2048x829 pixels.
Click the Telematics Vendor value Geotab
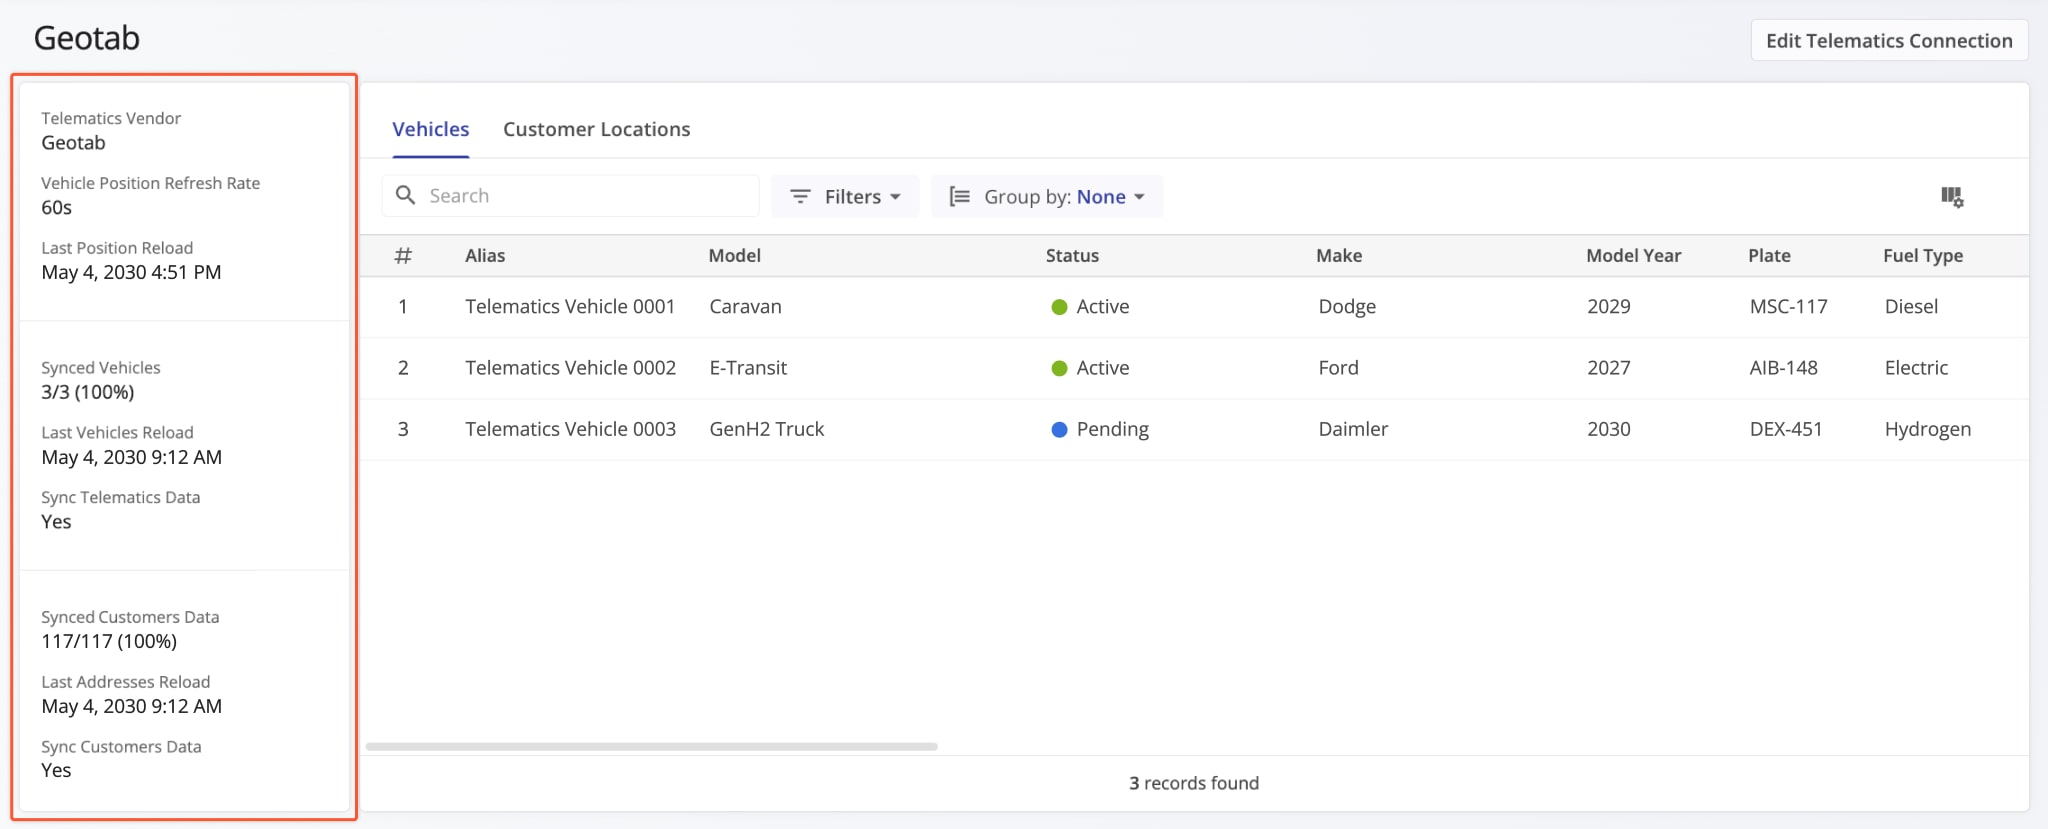(x=73, y=142)
